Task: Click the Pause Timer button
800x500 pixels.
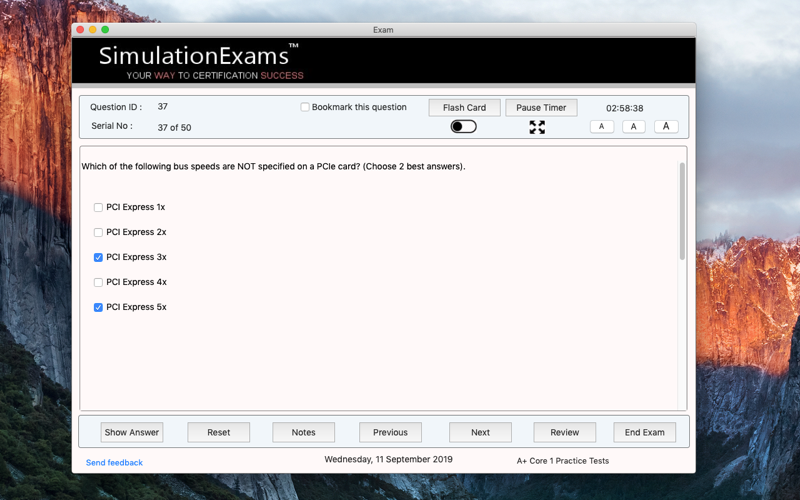Action: pyautogui.click(x=541, y=108)
